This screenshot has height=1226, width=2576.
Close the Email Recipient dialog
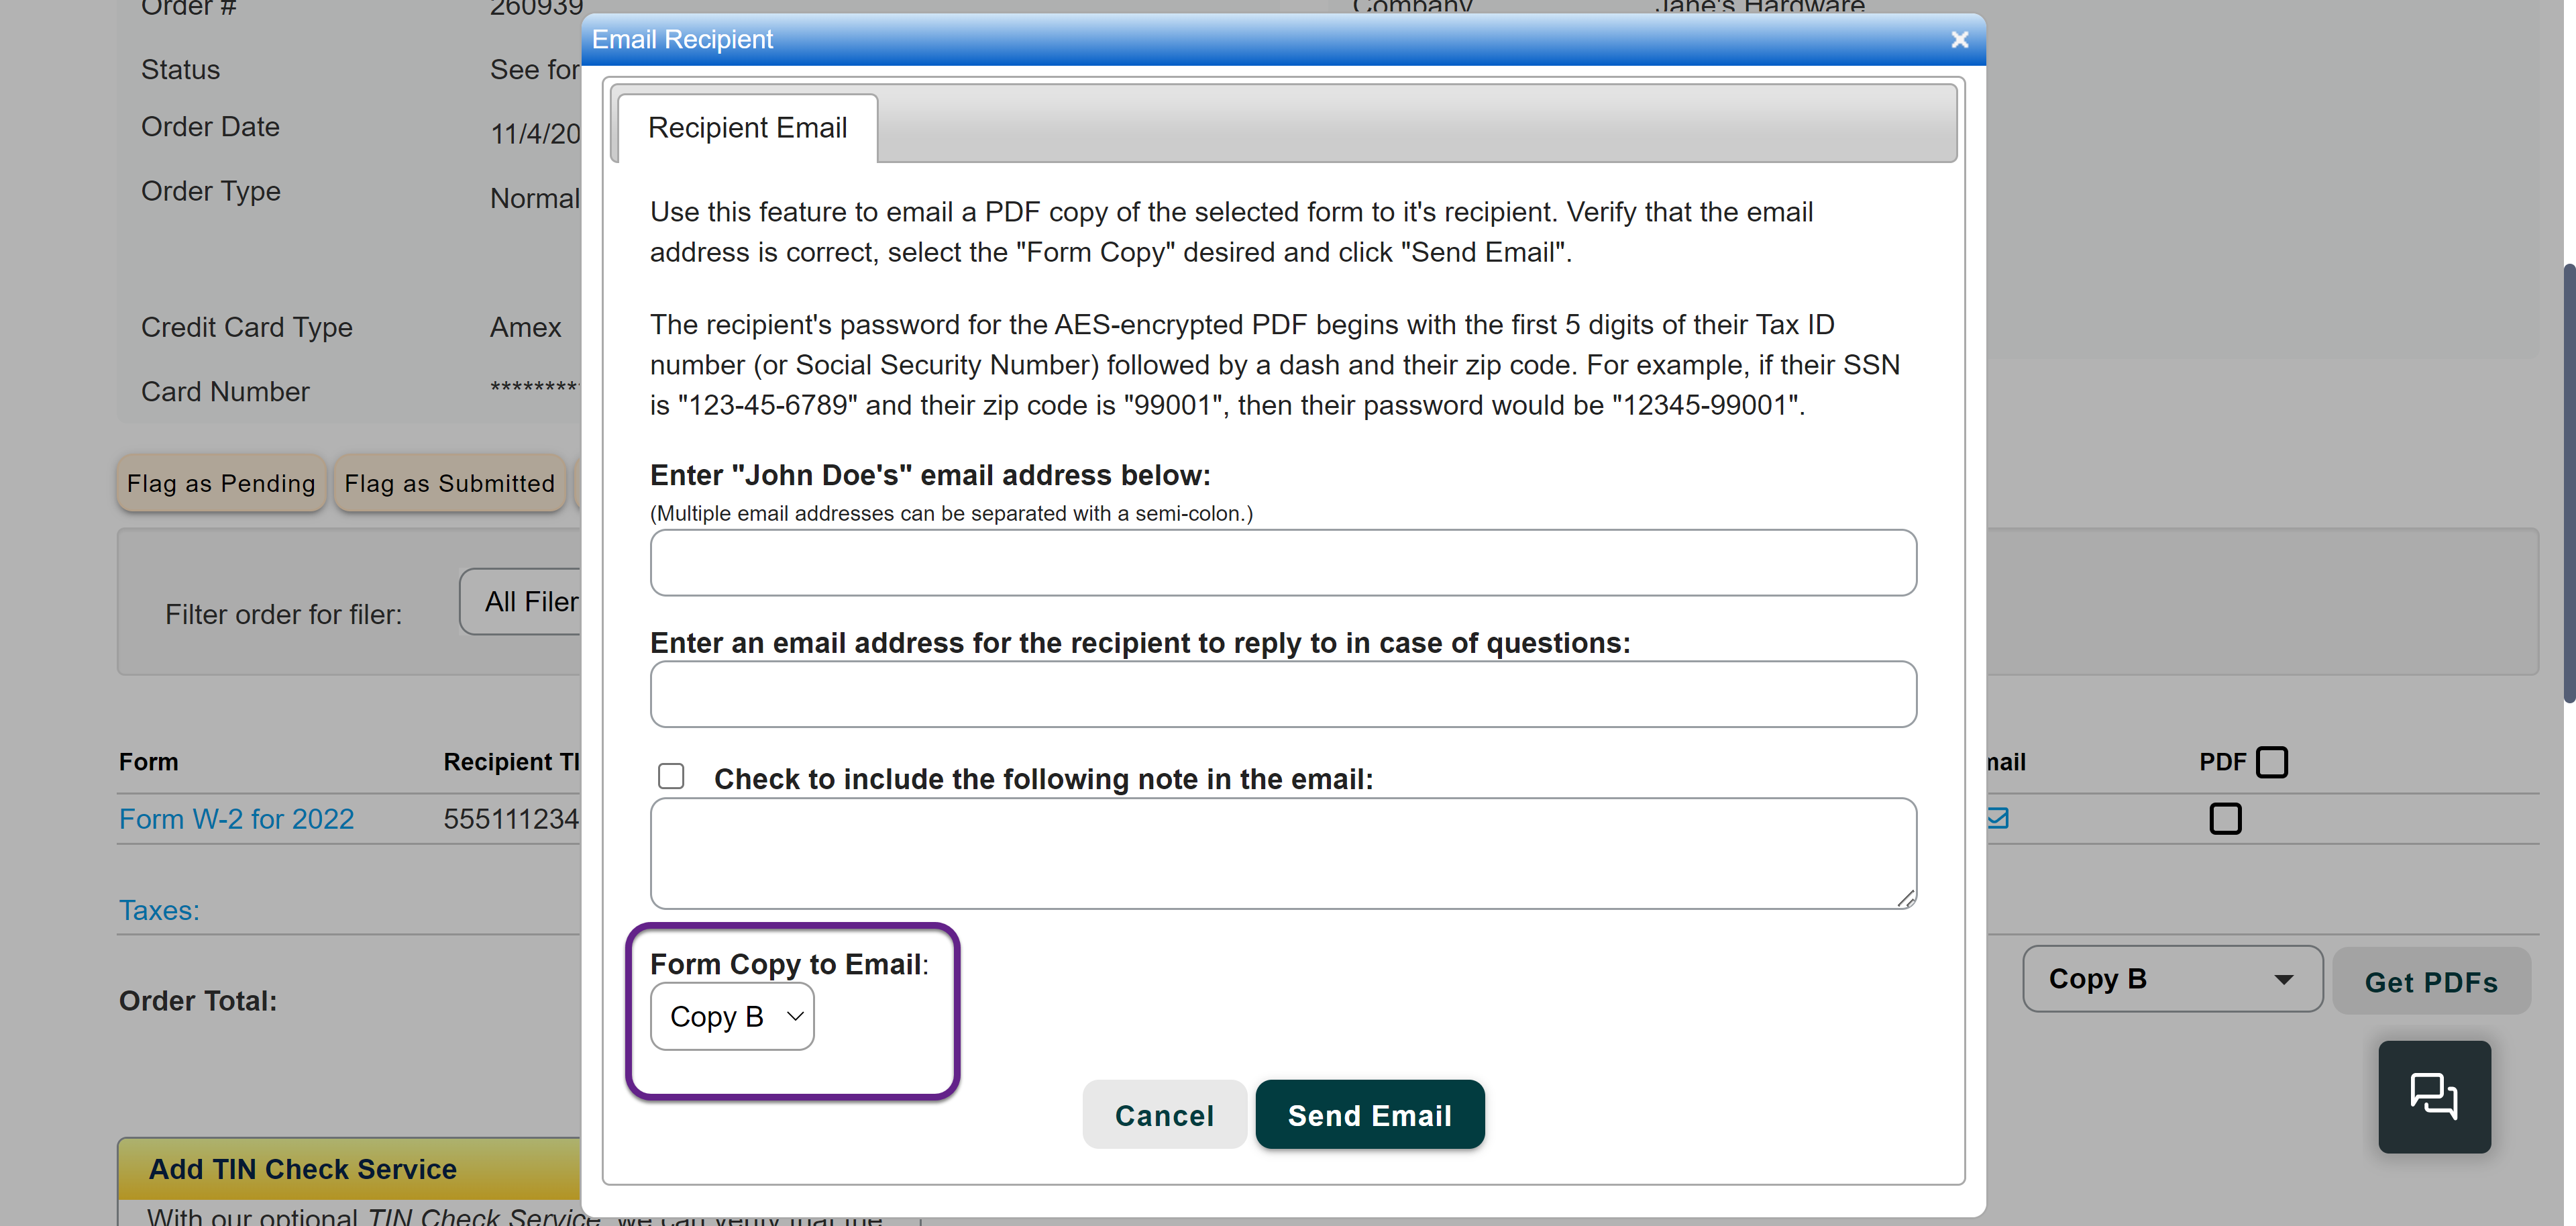point(1959,40)
